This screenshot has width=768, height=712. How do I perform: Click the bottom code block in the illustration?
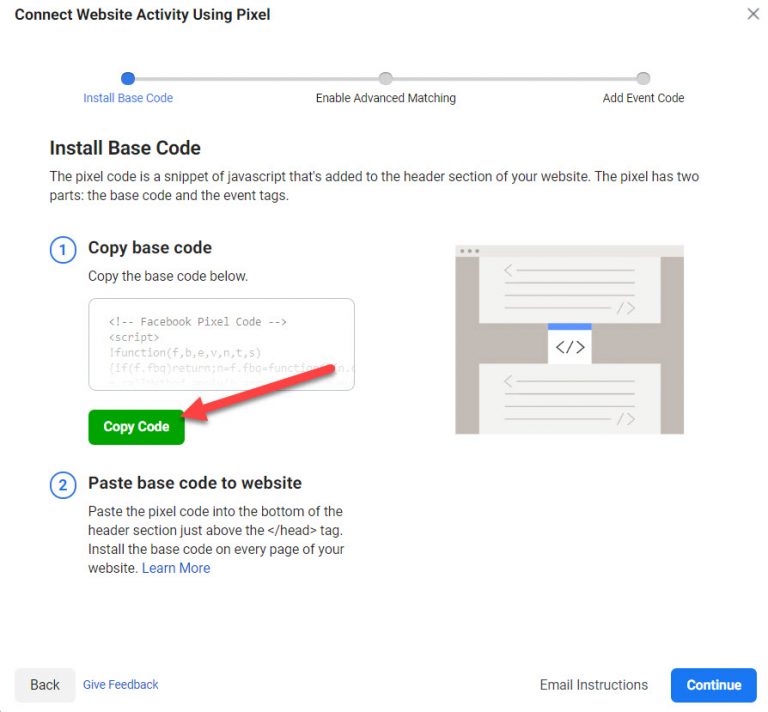click(569, 399)
